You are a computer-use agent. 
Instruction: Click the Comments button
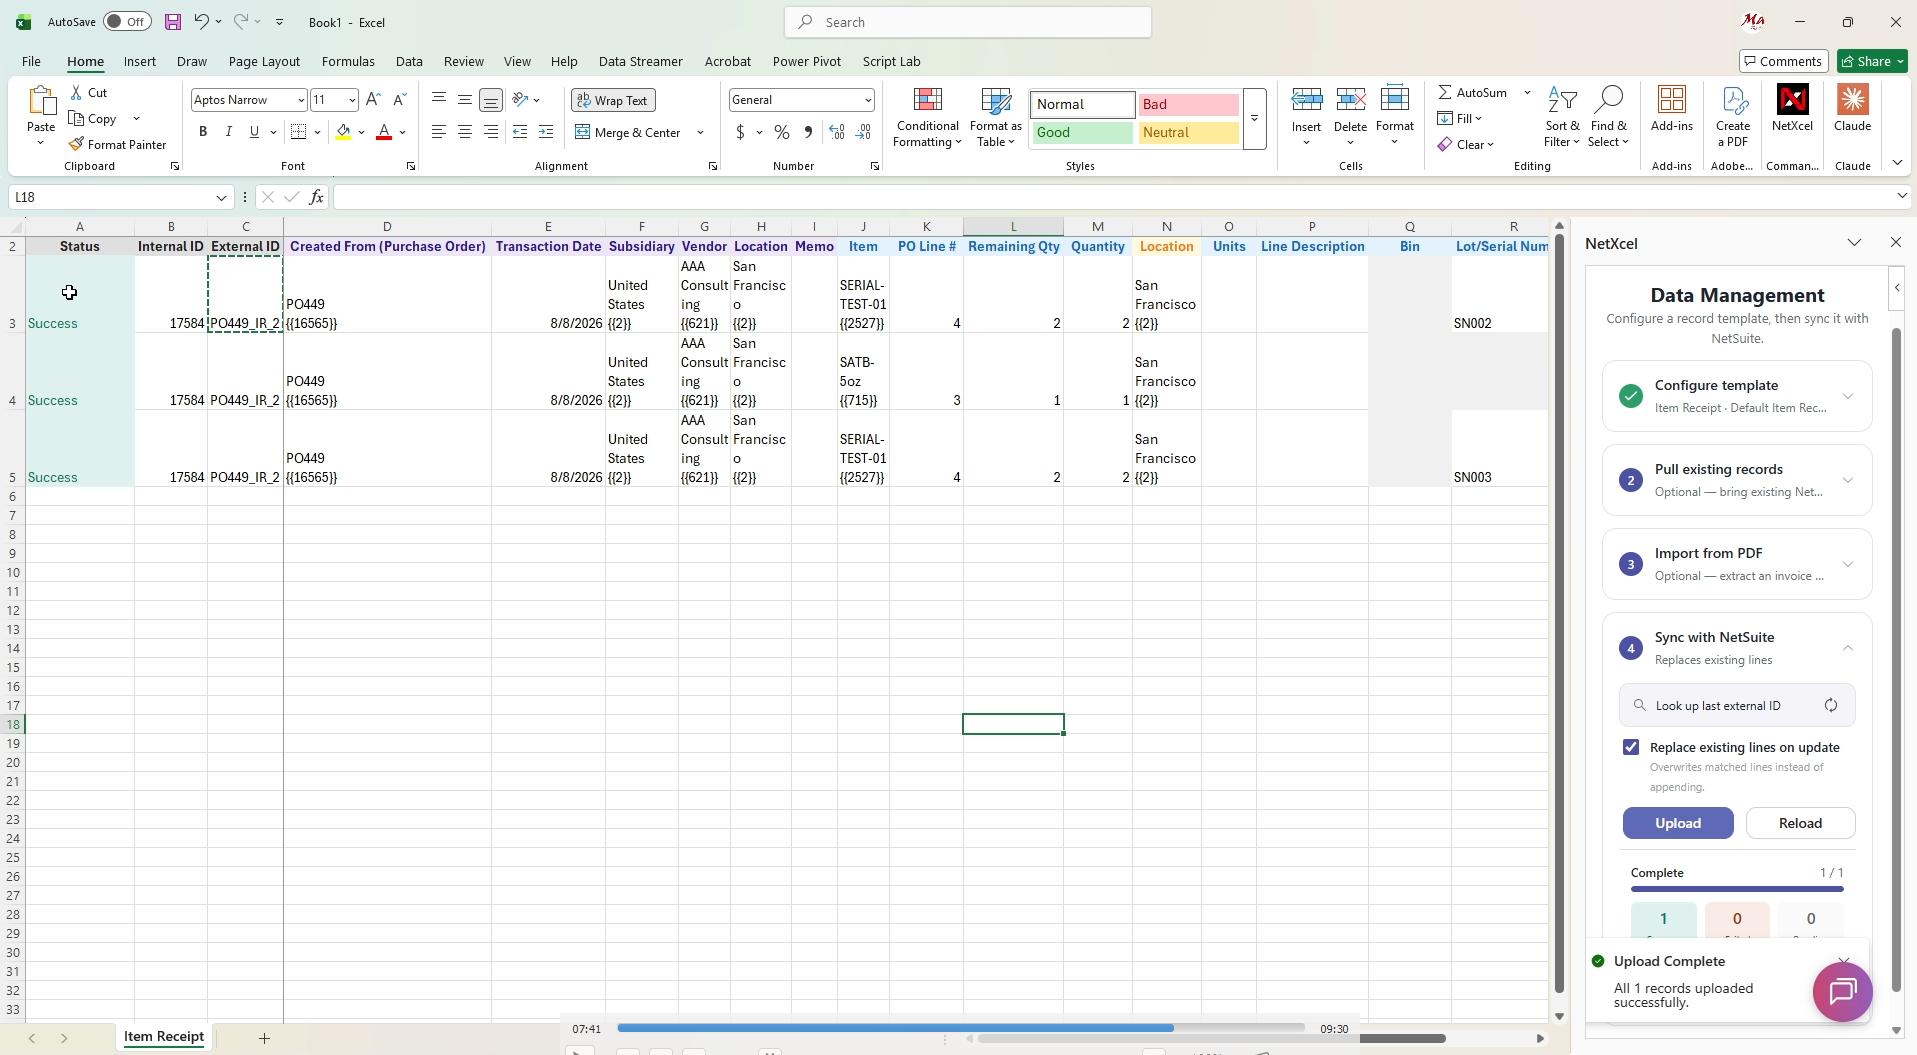[x=1783, y=61]
